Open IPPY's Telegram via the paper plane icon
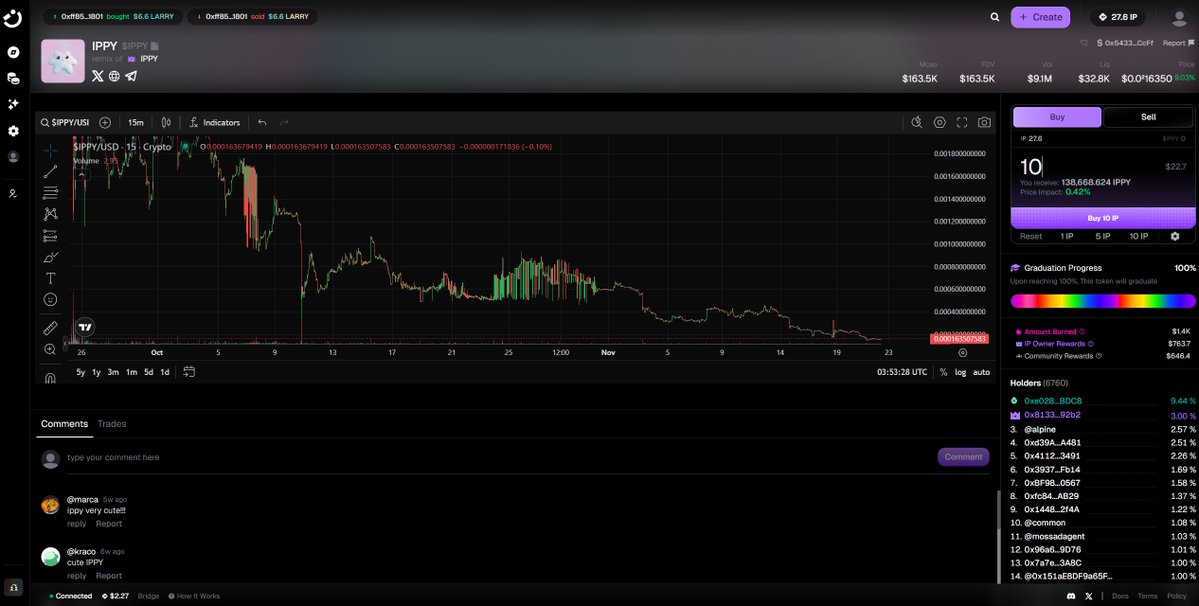The width and height of the screenshot is (1199, 606). tap(130, 75)
